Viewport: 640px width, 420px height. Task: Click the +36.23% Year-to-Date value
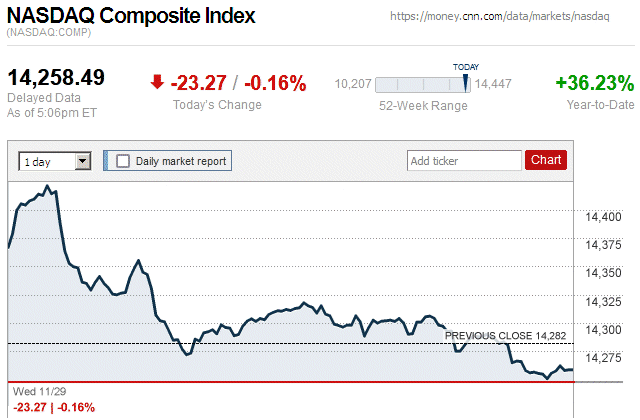(595, 83)
